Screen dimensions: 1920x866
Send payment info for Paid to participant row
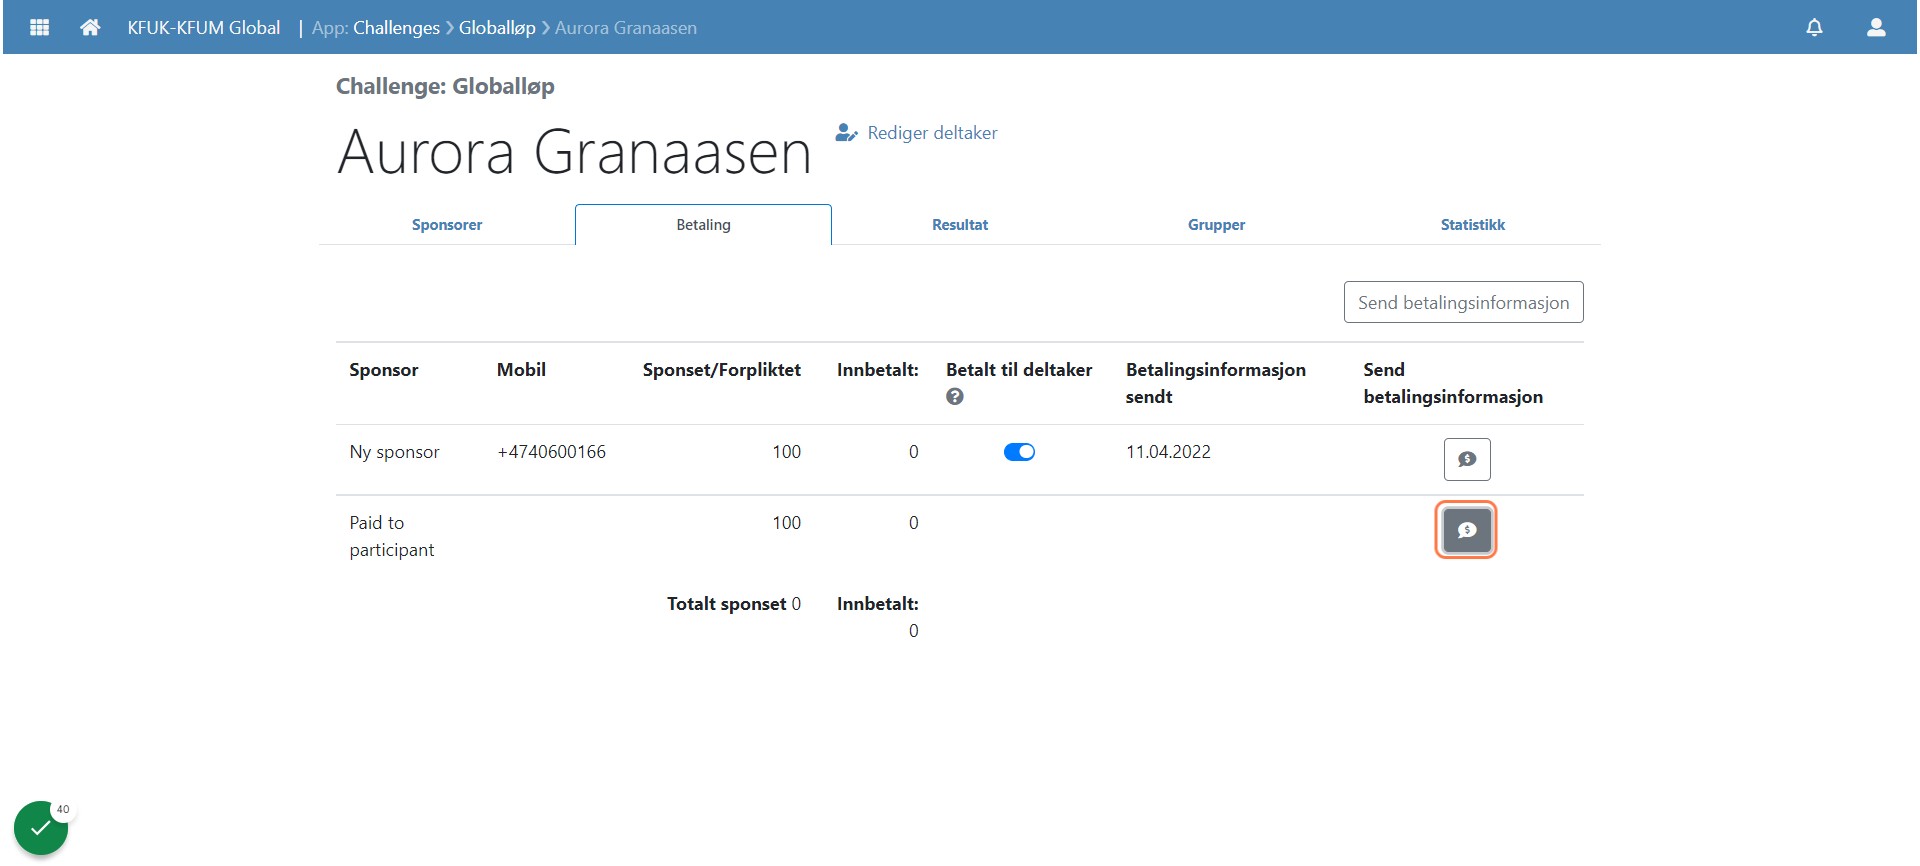(1467, 530)
